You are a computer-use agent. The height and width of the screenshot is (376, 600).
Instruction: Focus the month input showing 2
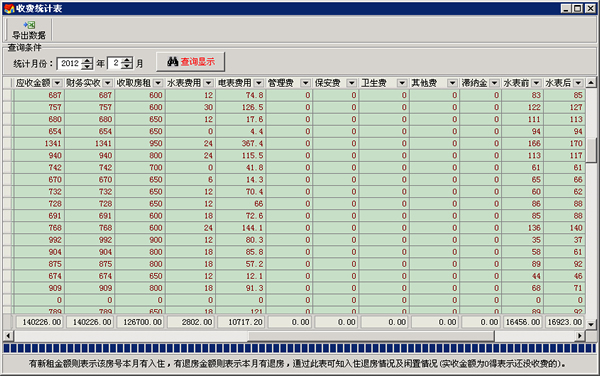115,63
